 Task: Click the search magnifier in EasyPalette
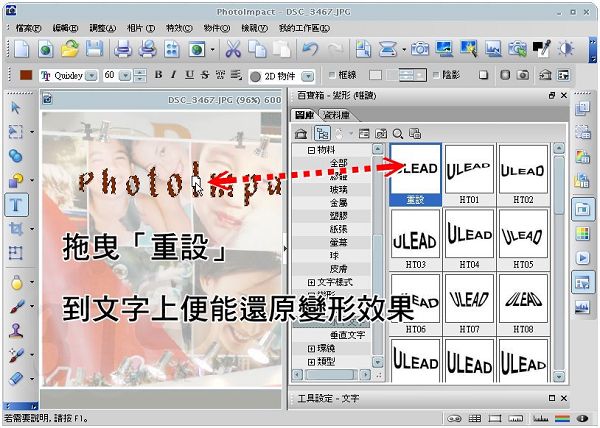(398, 133)
